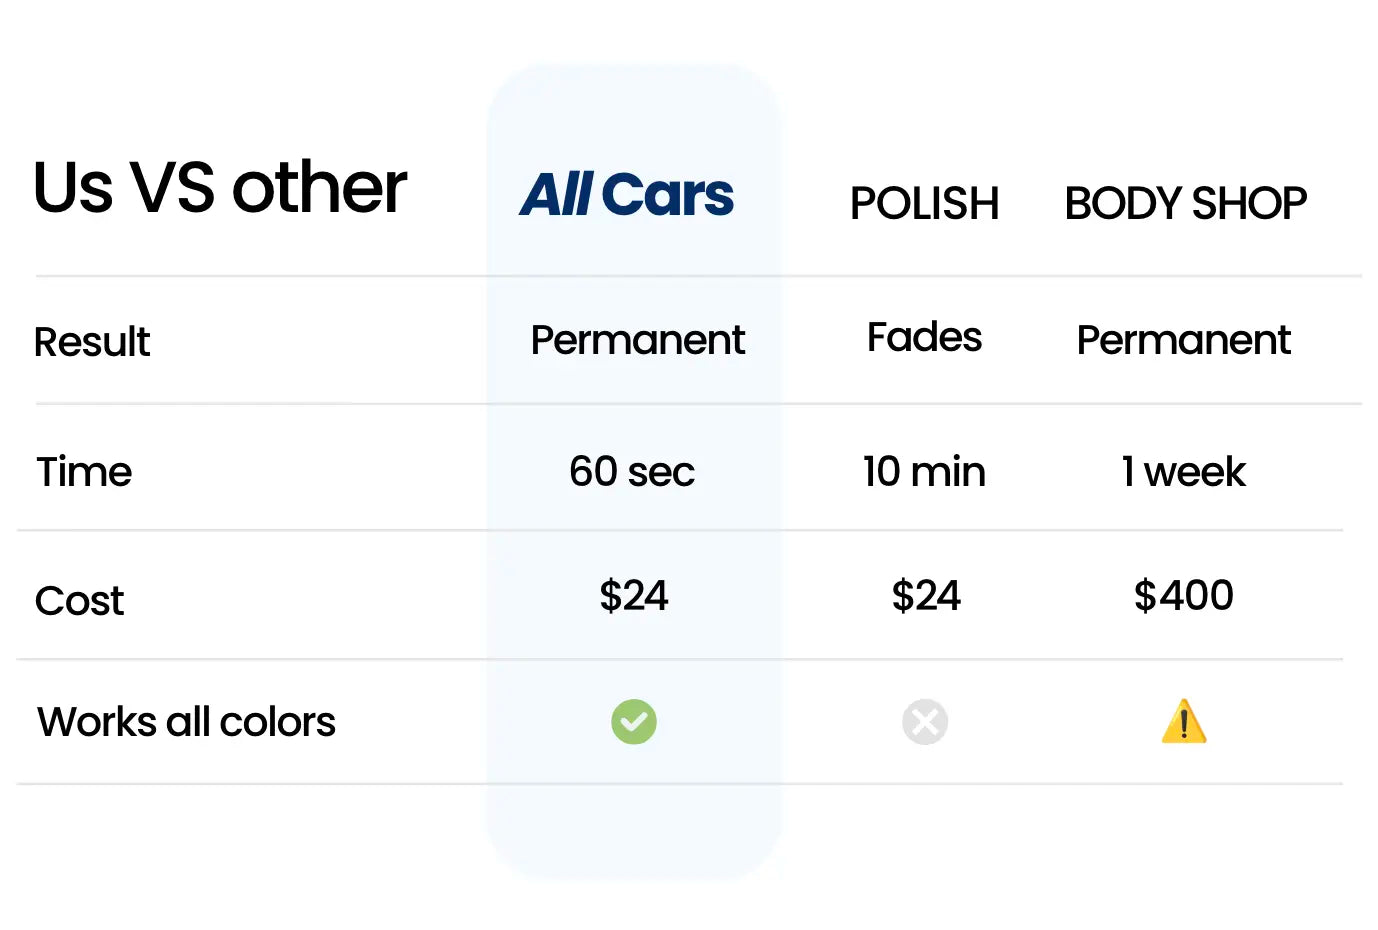The image size is (1378, 930).
Task: Click the "Fades" result under Polish
Action: [924, 338]
